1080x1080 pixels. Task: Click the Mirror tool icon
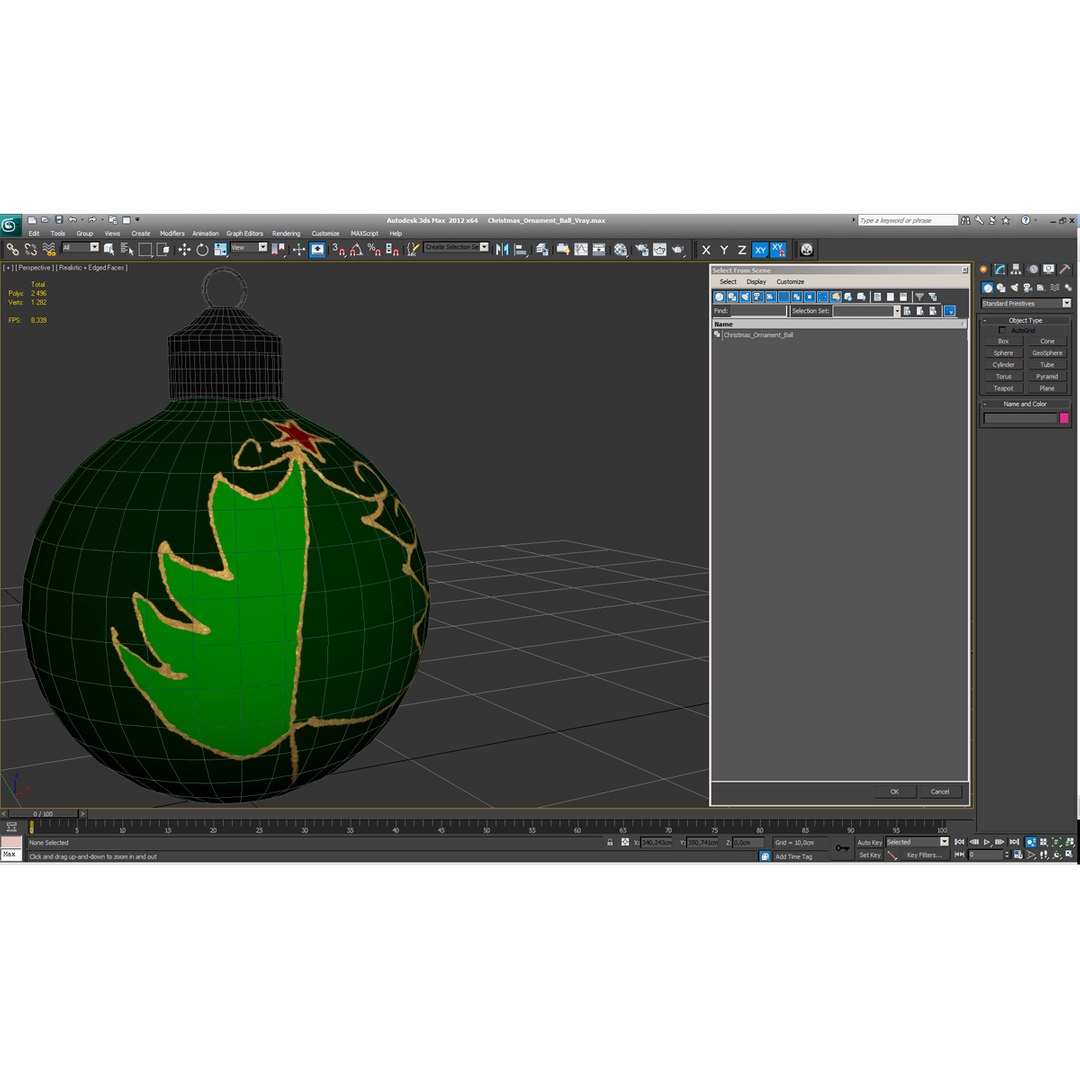(x=502, y=249)
